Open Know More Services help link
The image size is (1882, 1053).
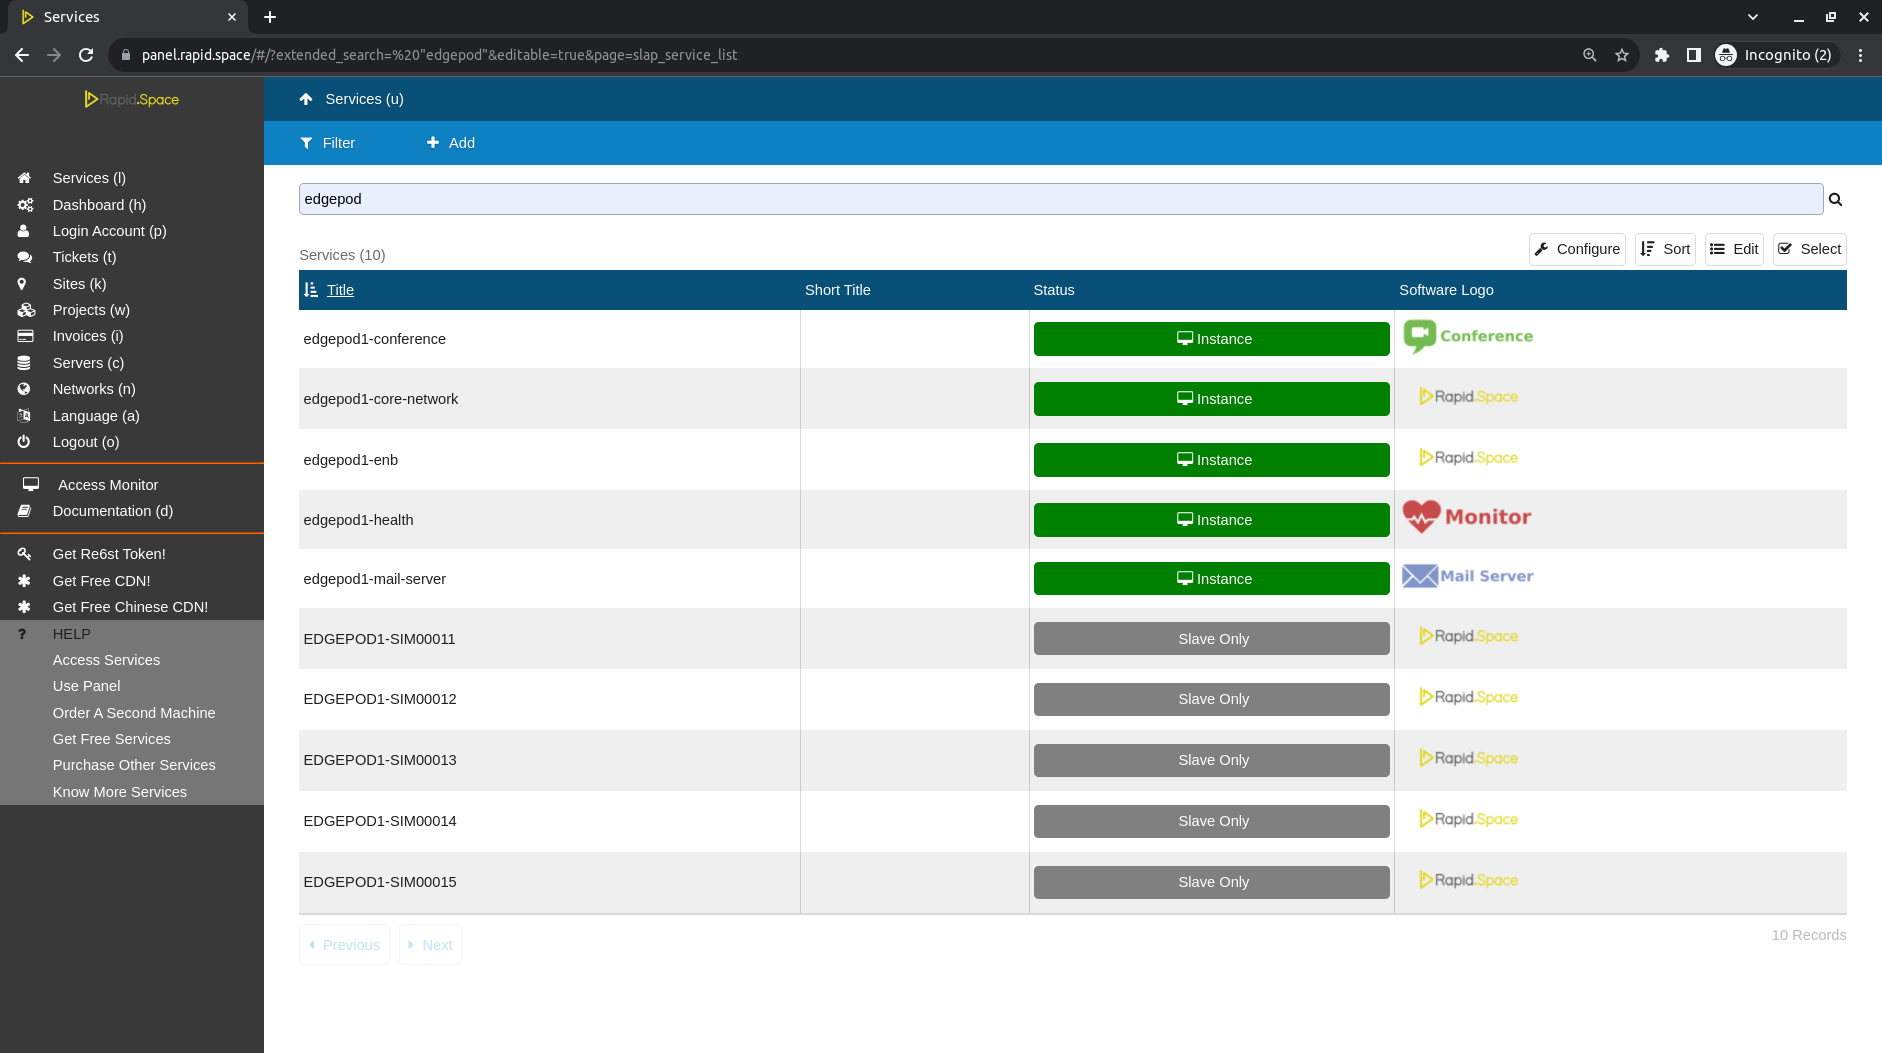click(119, 792)
